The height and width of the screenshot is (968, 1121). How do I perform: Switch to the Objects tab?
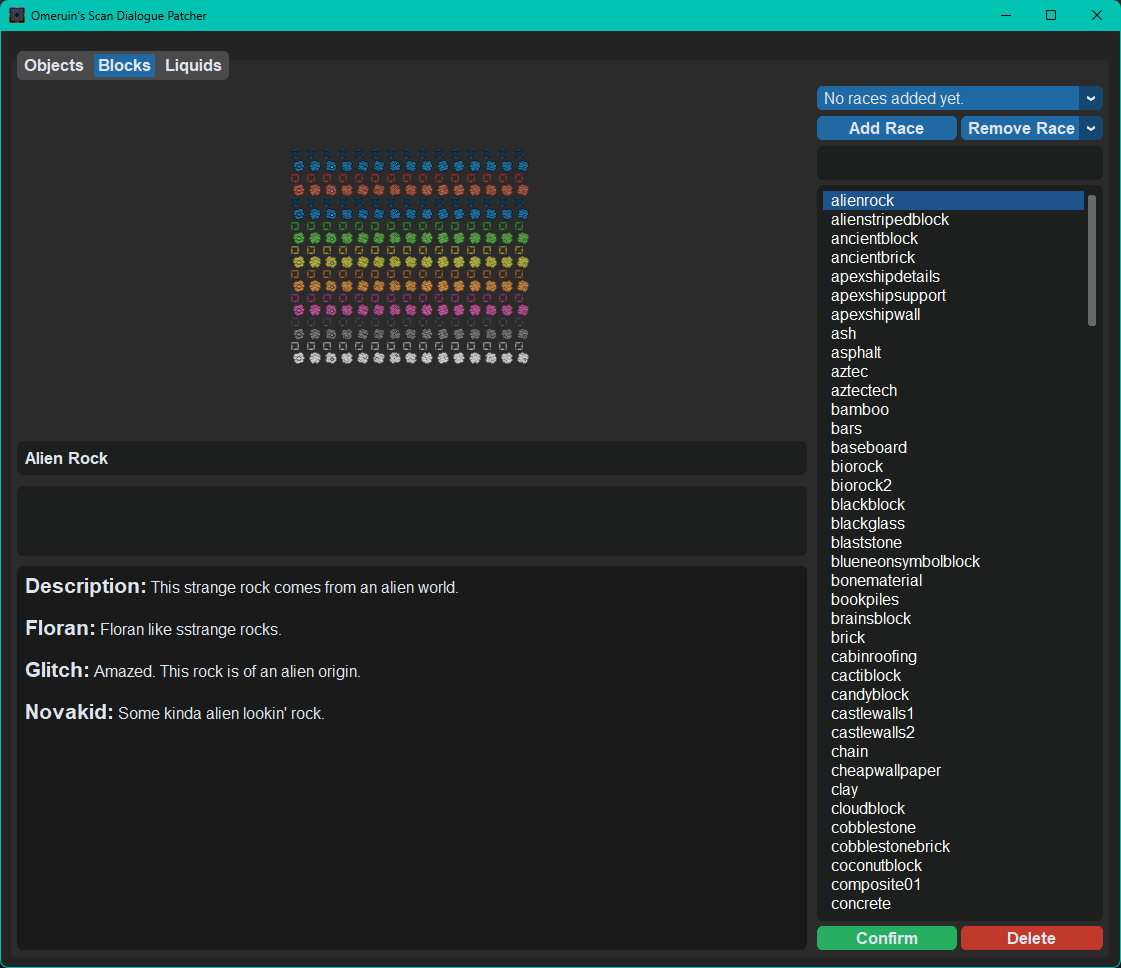[54, 65]
